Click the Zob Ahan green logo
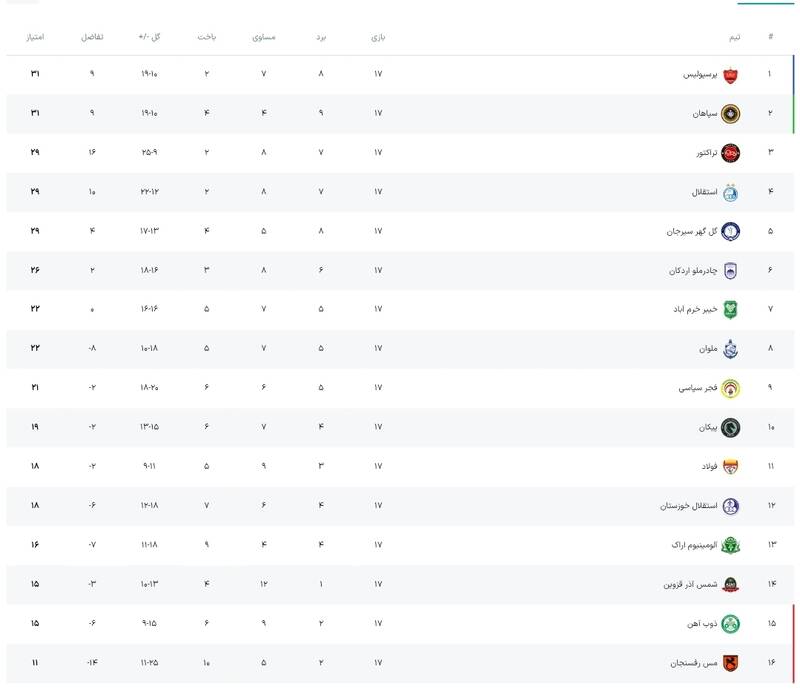 point(730,623)
